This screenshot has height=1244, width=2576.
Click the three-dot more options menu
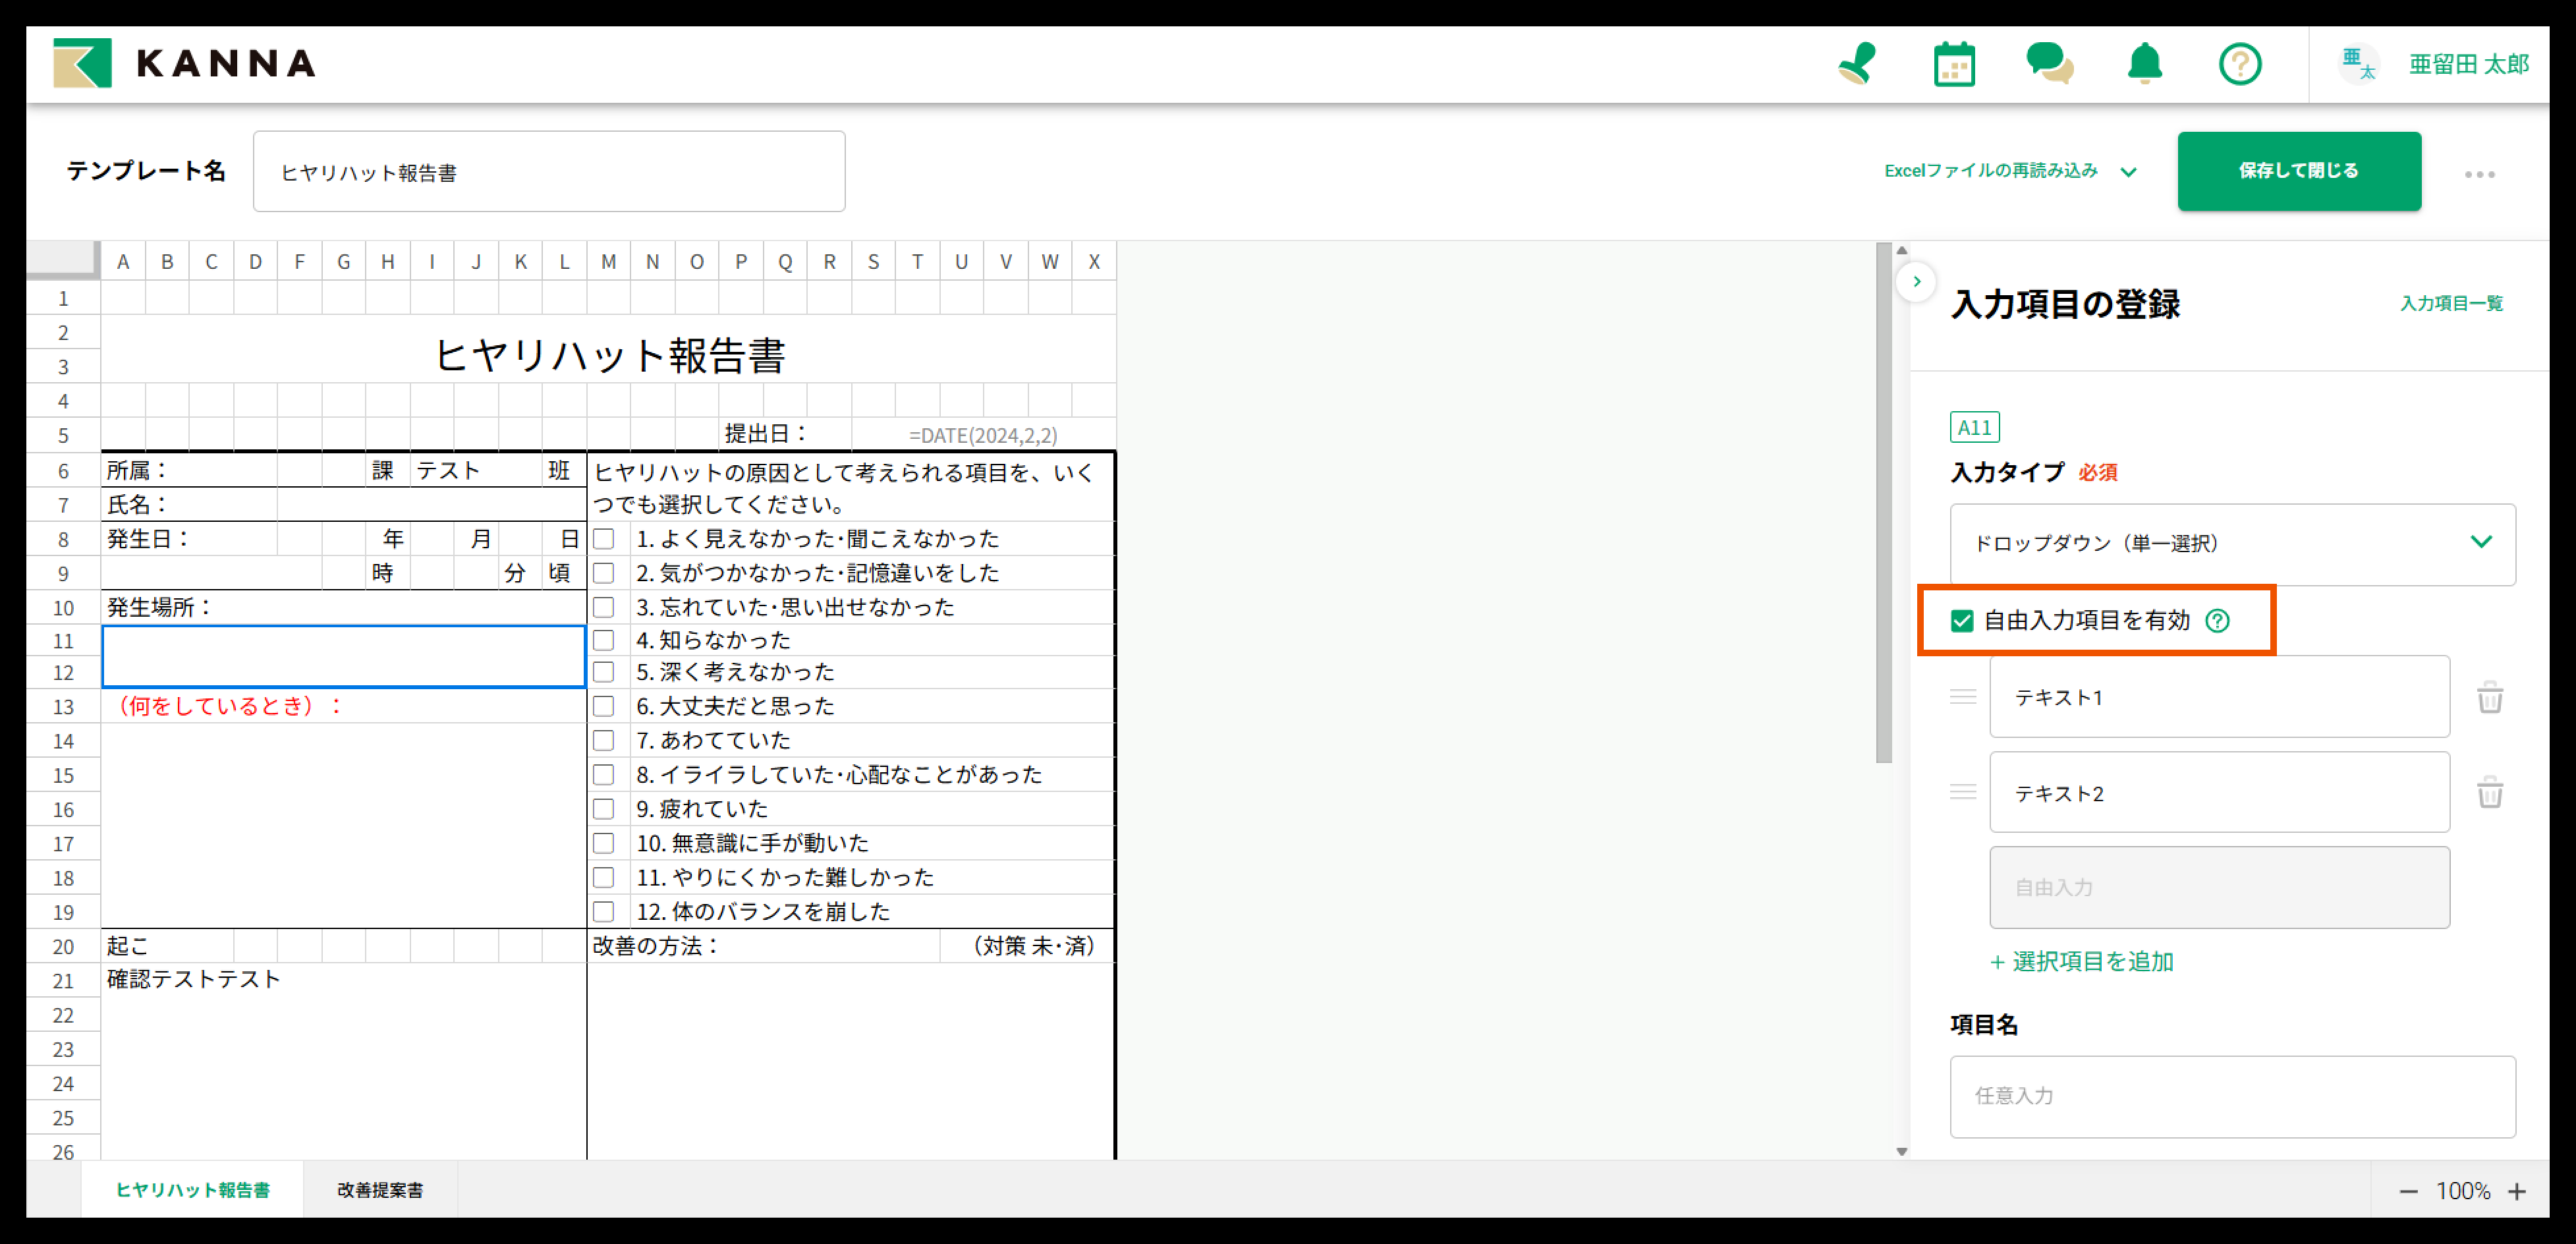(2479, 174)
